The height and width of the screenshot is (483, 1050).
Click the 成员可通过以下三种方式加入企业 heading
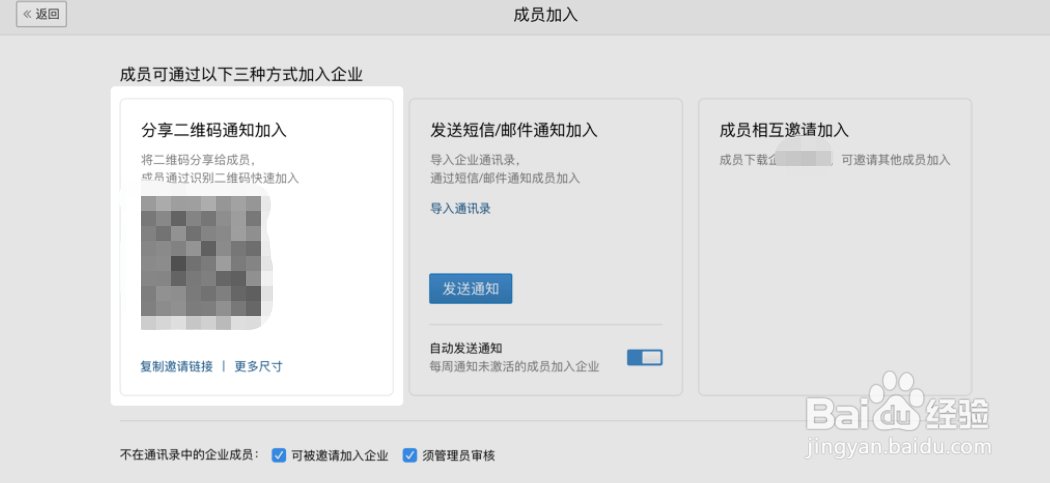(241, 74)
